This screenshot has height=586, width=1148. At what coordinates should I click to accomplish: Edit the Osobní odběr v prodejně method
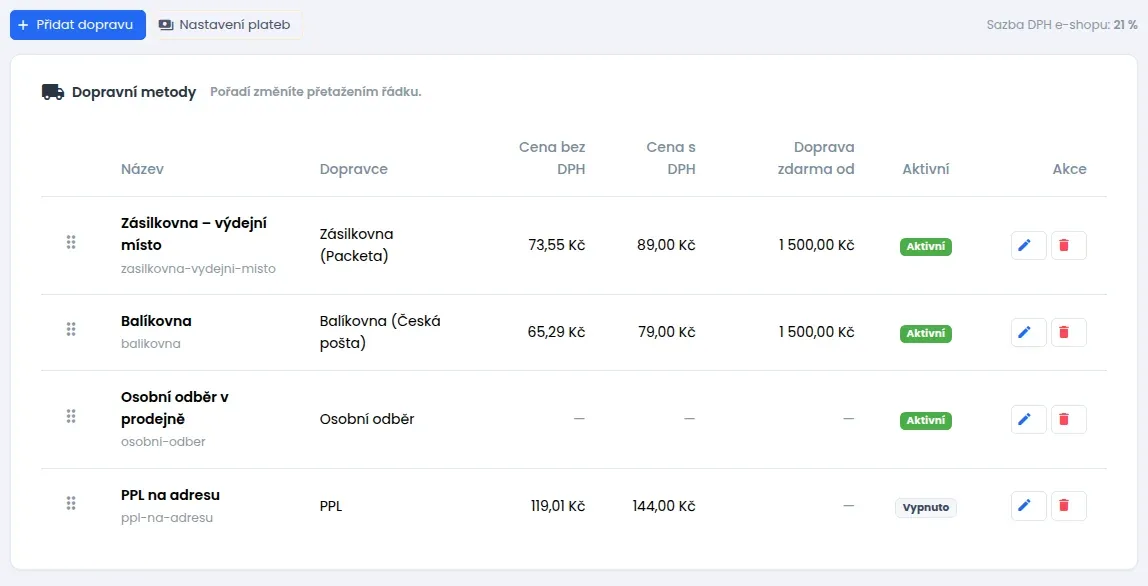tap(1028, 420)
